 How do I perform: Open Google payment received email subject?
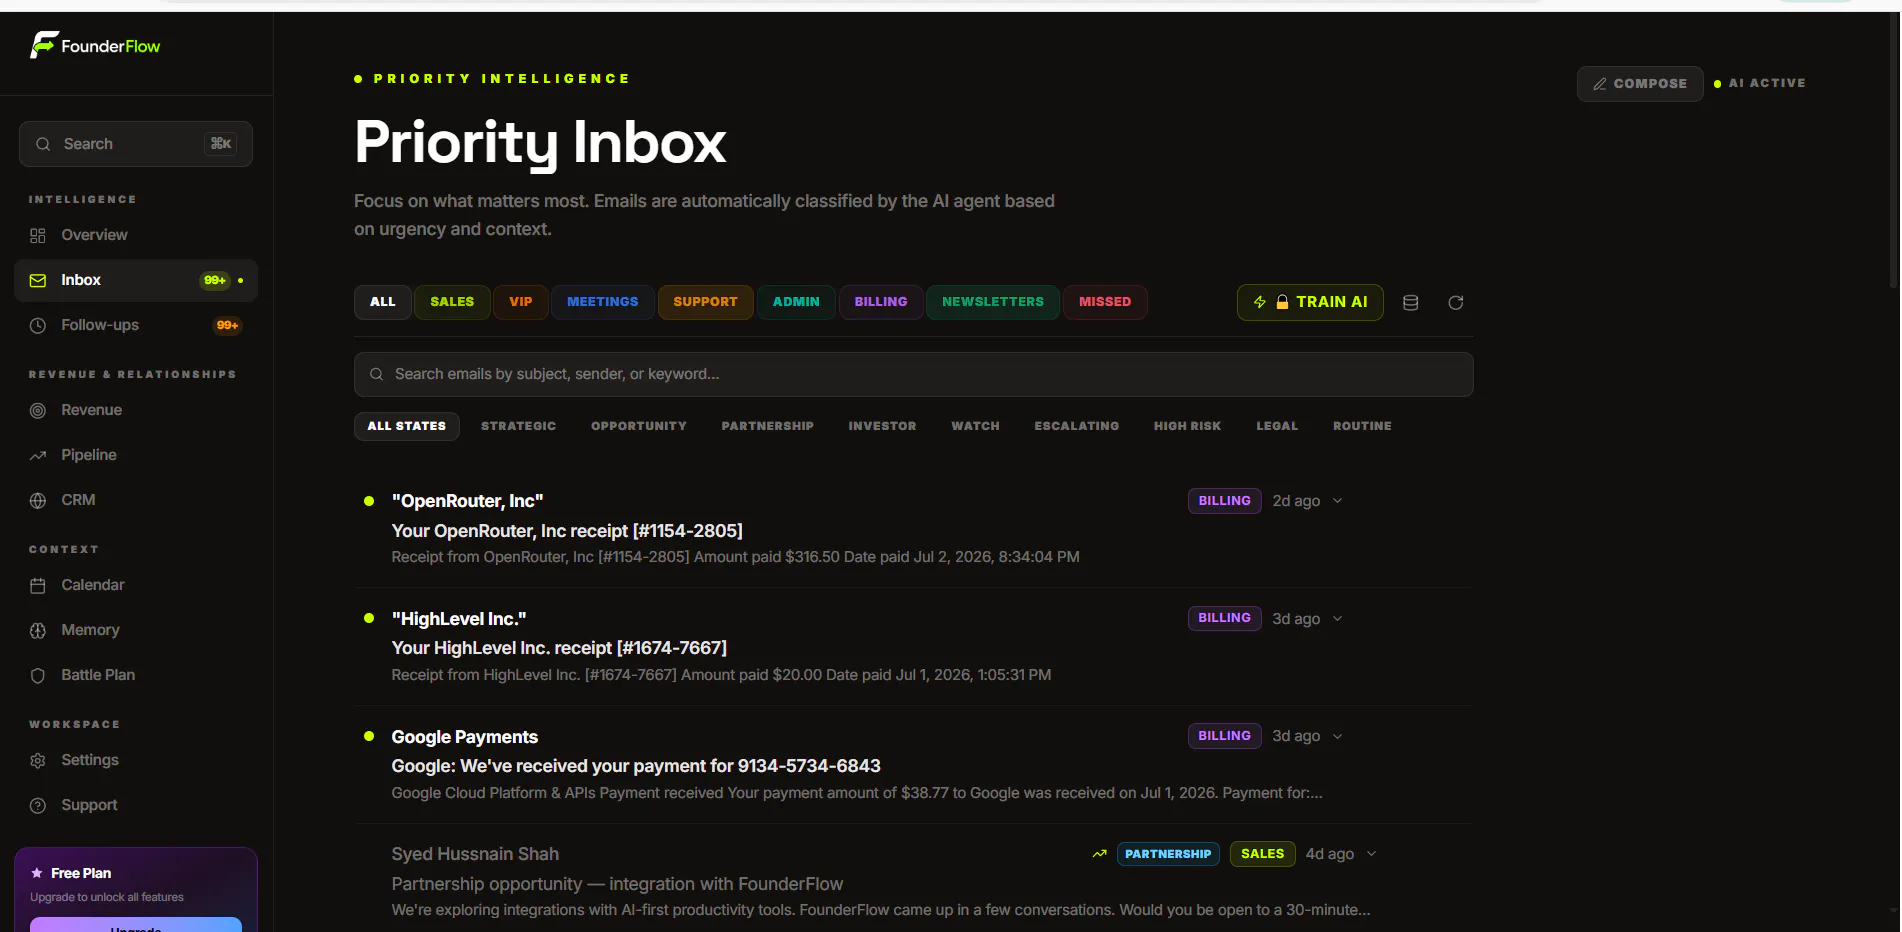636,766
